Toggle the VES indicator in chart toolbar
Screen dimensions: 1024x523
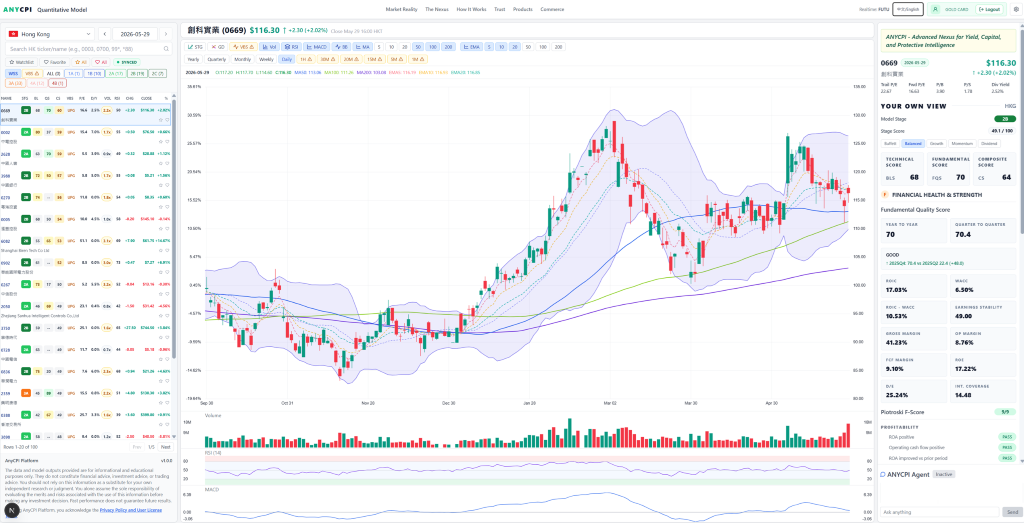point(244,47)
